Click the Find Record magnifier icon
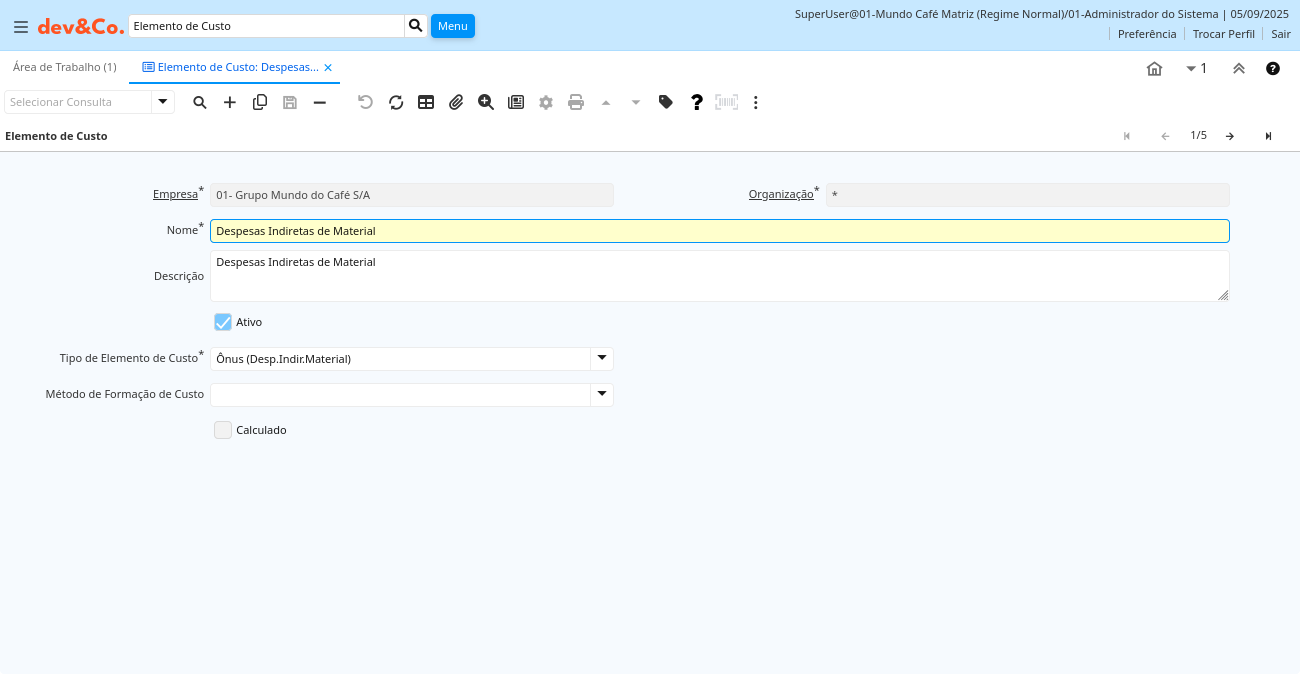This screenshot has width=1300, height=674. pyautogui.click(x=200, y=102)
